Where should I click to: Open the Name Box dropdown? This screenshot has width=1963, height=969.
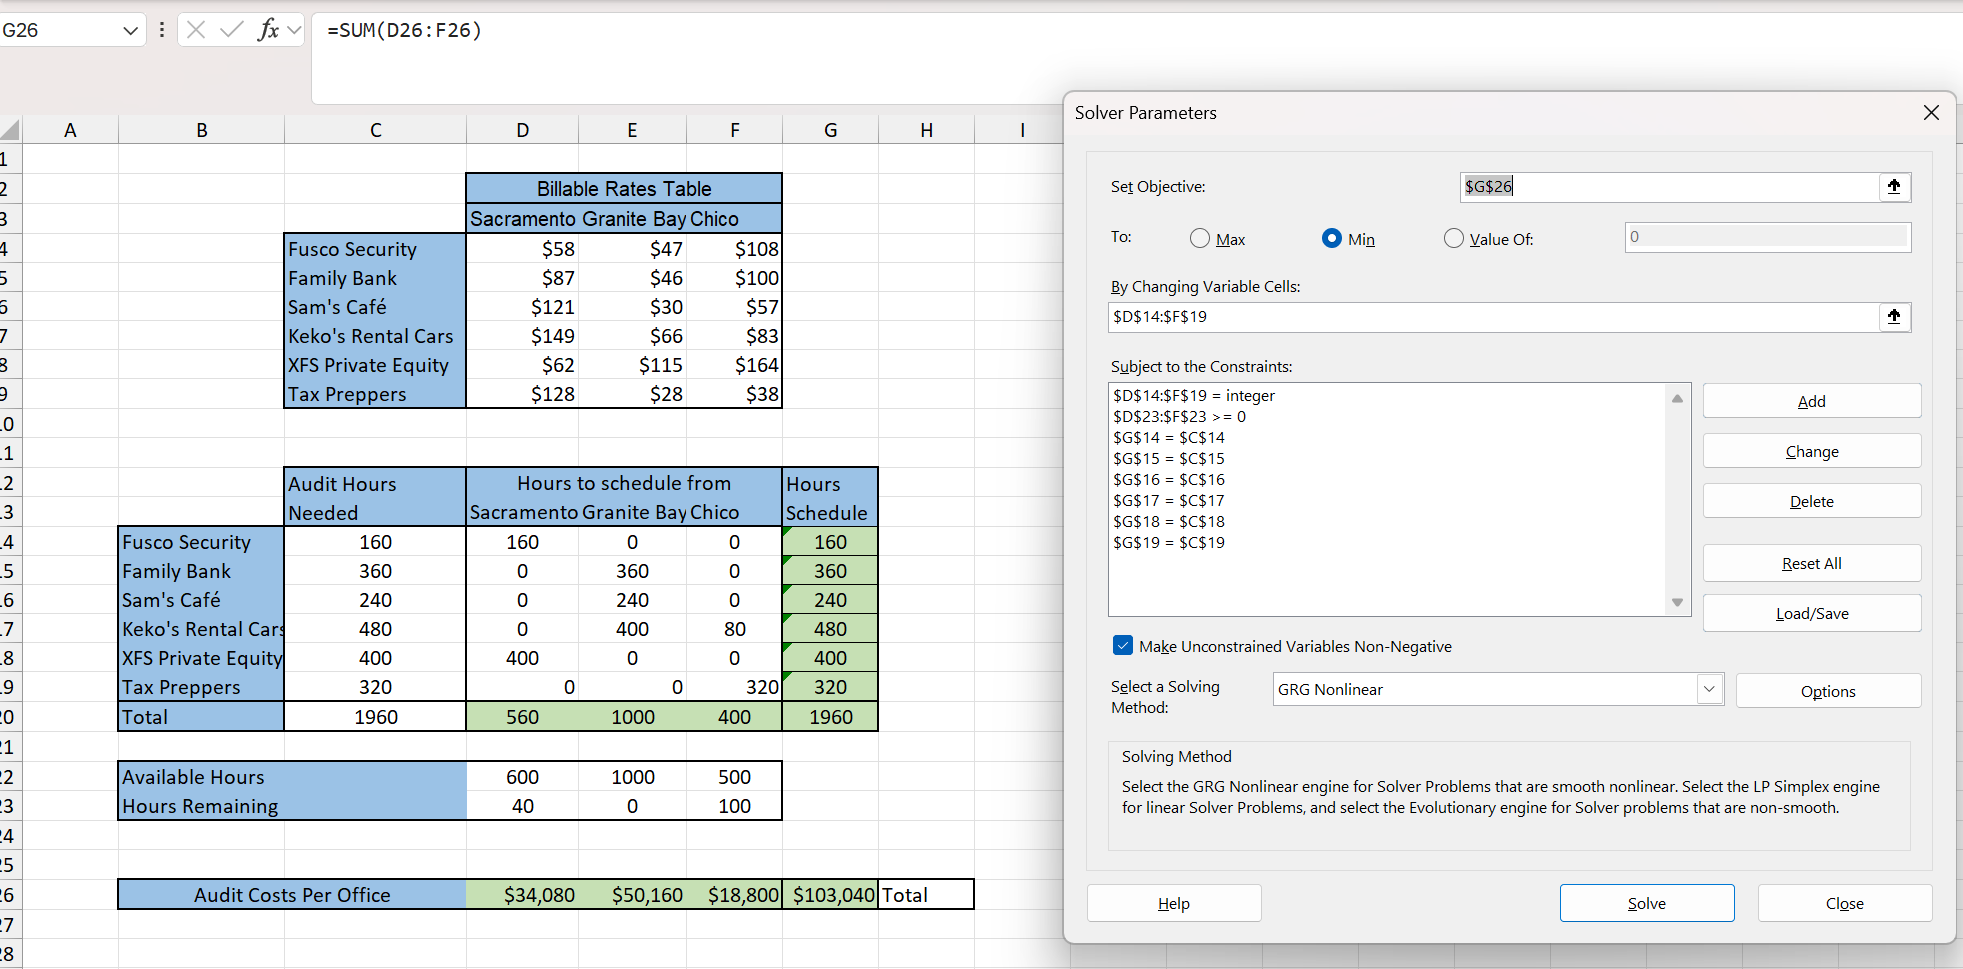click(x=130, y=30)
